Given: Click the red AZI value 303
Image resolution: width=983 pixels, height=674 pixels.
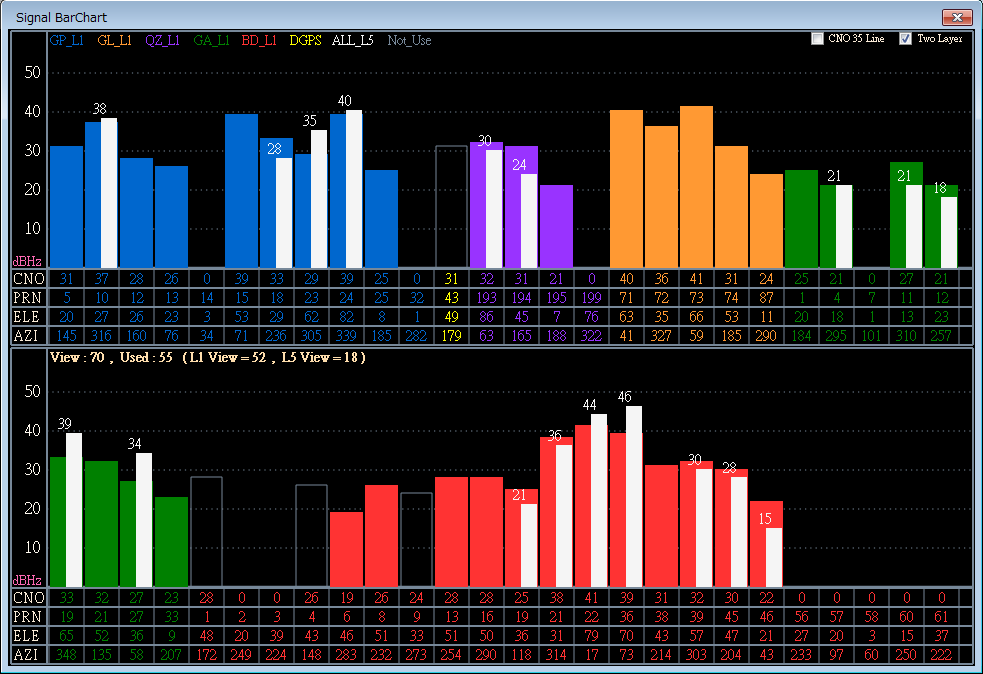Looking at the screenshot, I should point(697,655).
